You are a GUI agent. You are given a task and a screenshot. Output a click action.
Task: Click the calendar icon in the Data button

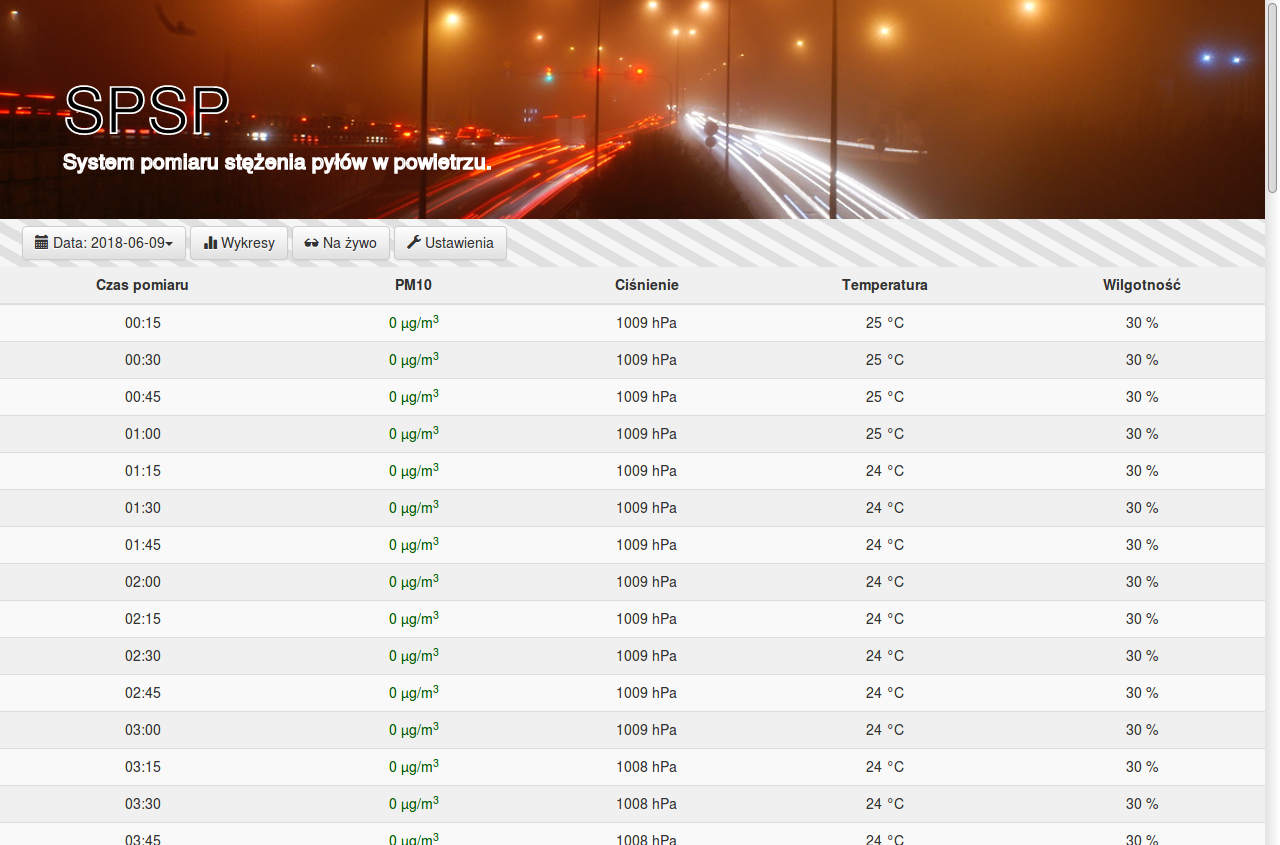[x=41, y=243]
